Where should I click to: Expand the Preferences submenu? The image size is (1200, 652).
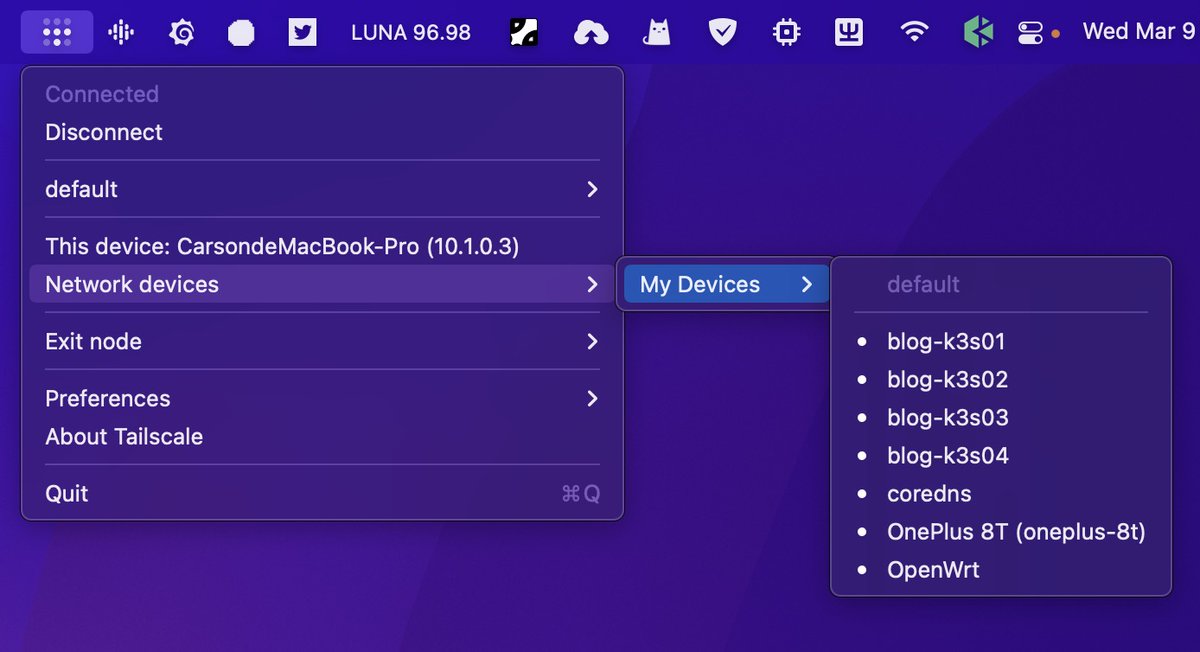pyautogui.click(x=322, y=399)
